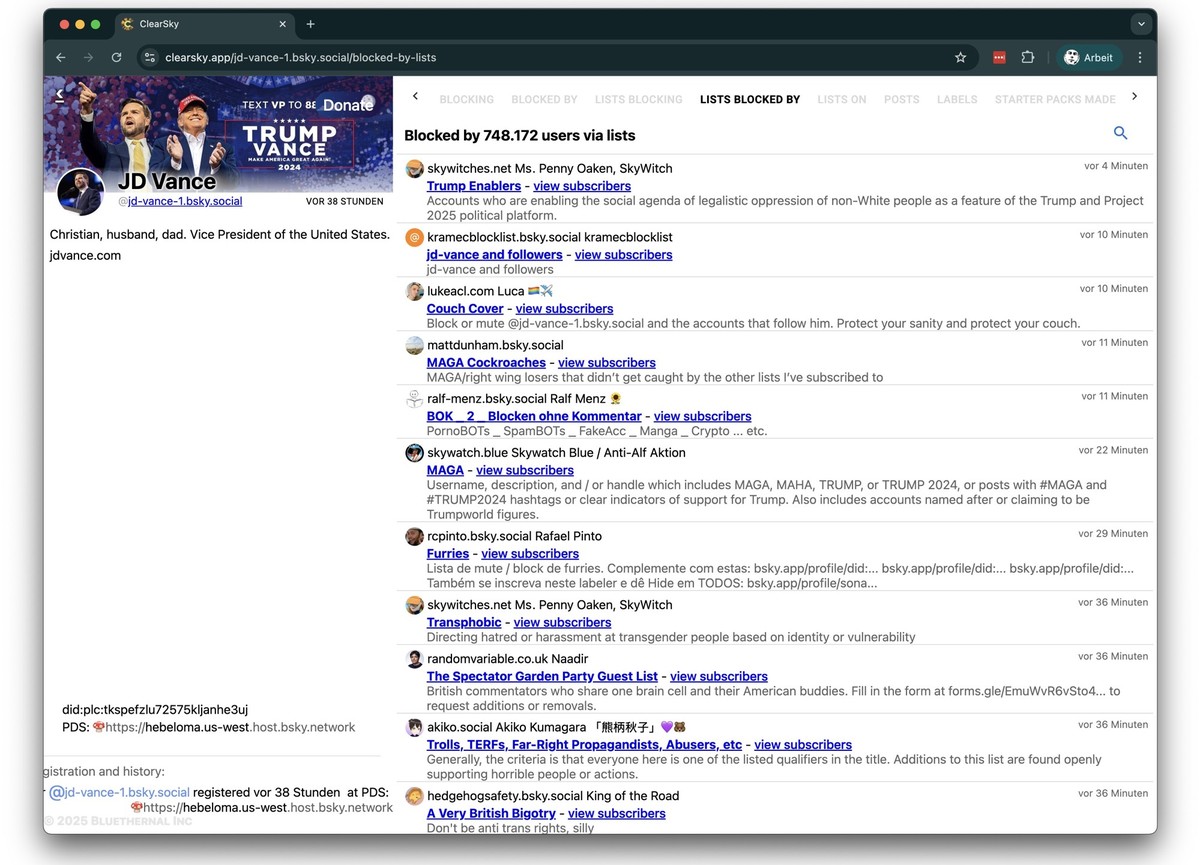Viewport: 1200px width, 865px height.
Task: Open the jd-vance and followers list
Action: [494, 255]
